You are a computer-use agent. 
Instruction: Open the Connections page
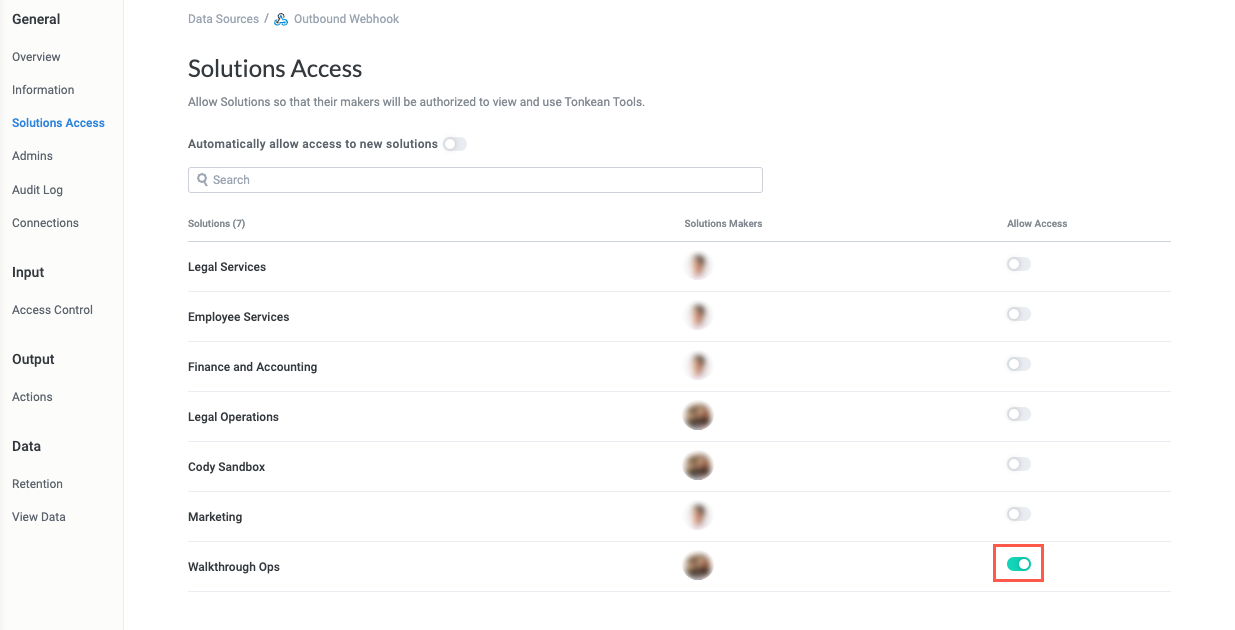point(45,222)
